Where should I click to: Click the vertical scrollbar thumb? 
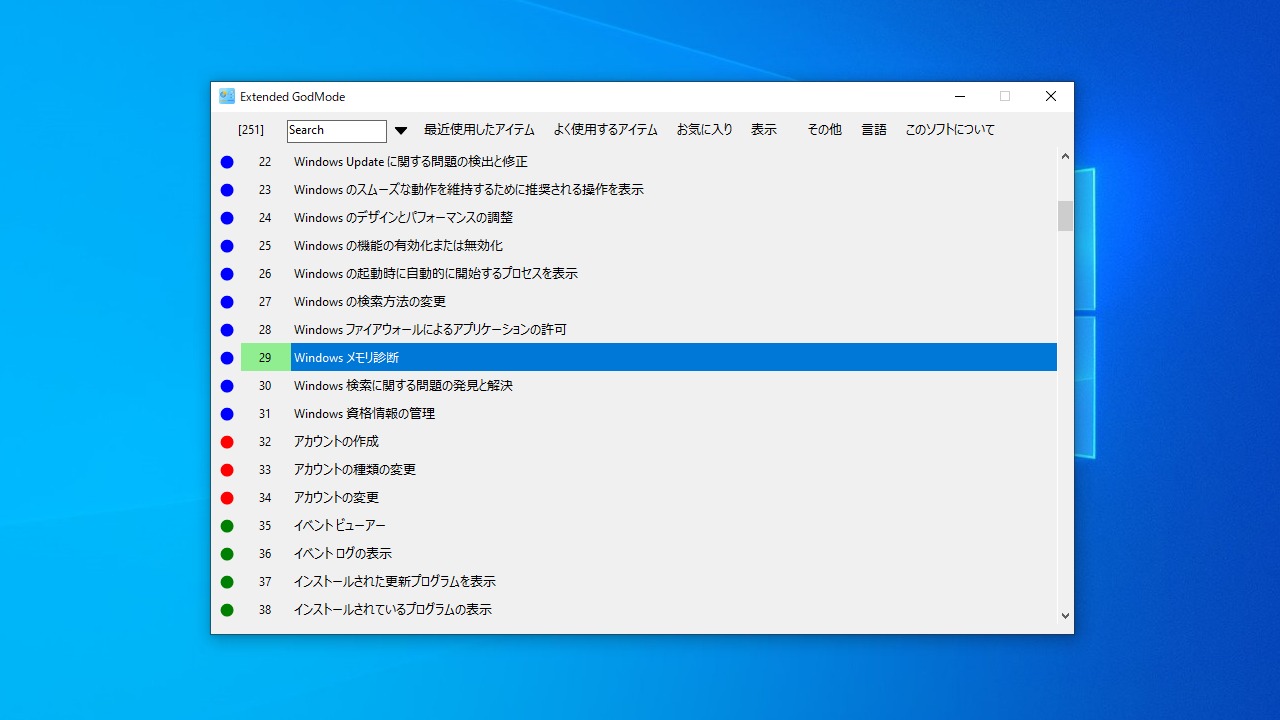[1065, 216]
